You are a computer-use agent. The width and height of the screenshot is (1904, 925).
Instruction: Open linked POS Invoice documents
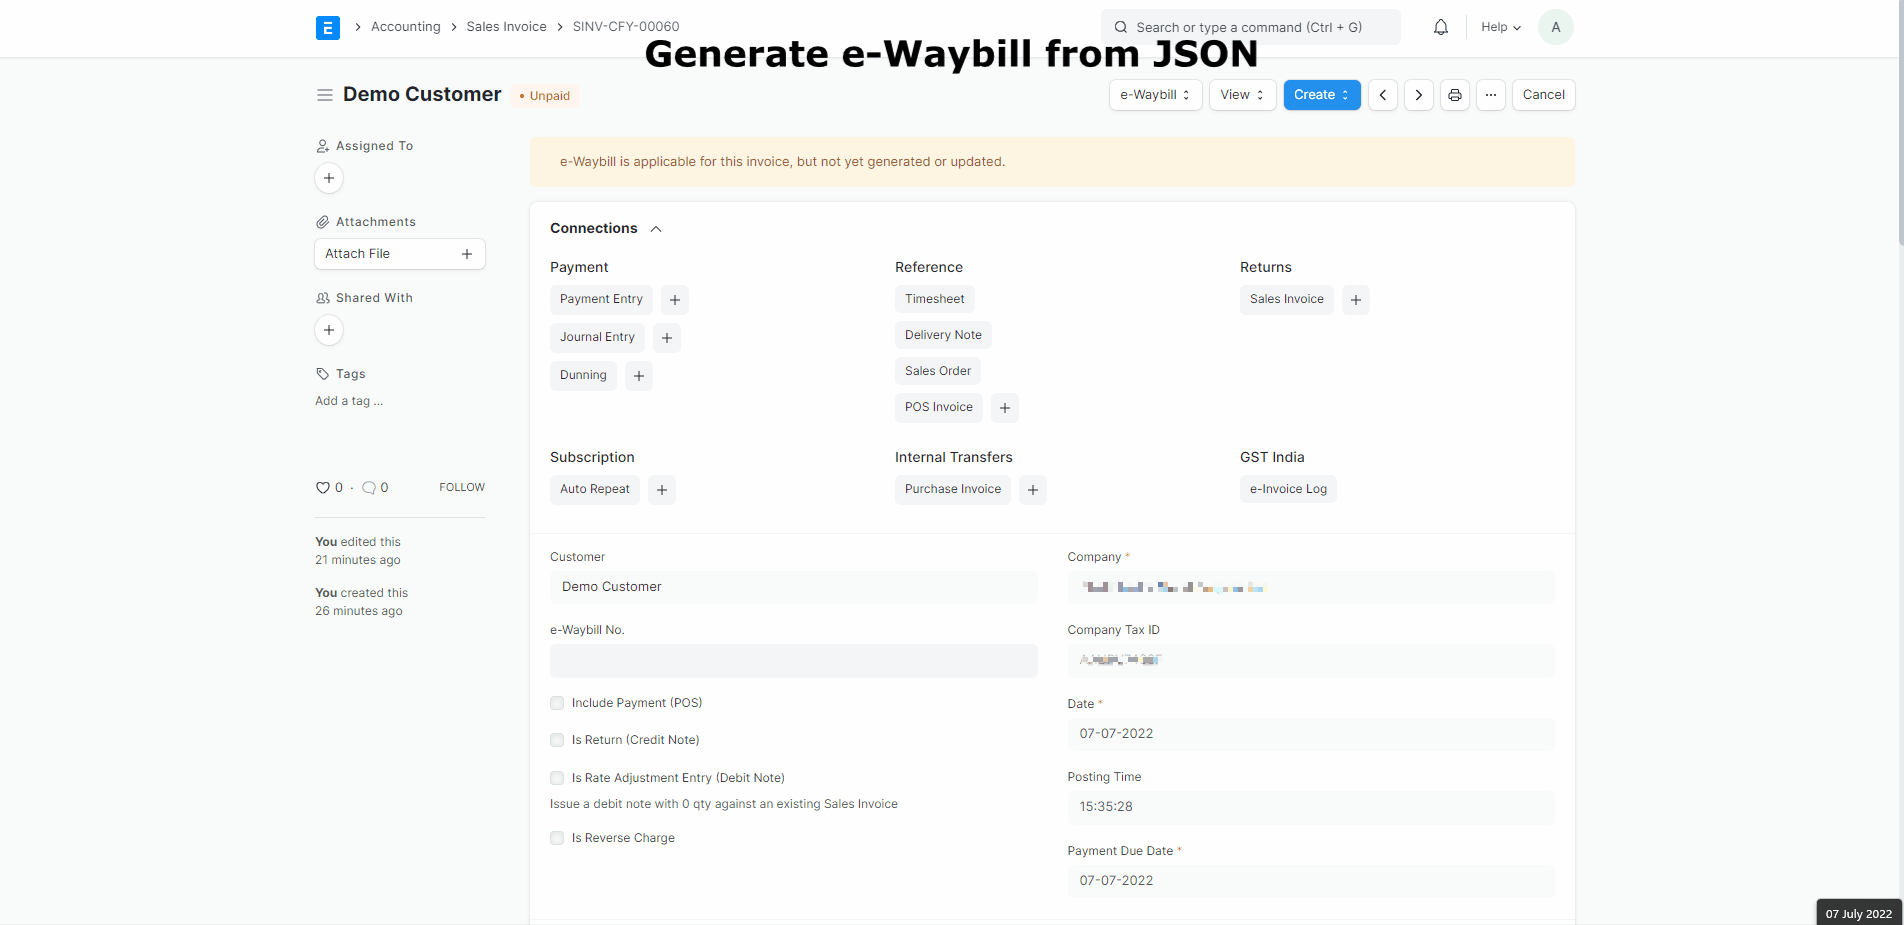coord(939,407)
